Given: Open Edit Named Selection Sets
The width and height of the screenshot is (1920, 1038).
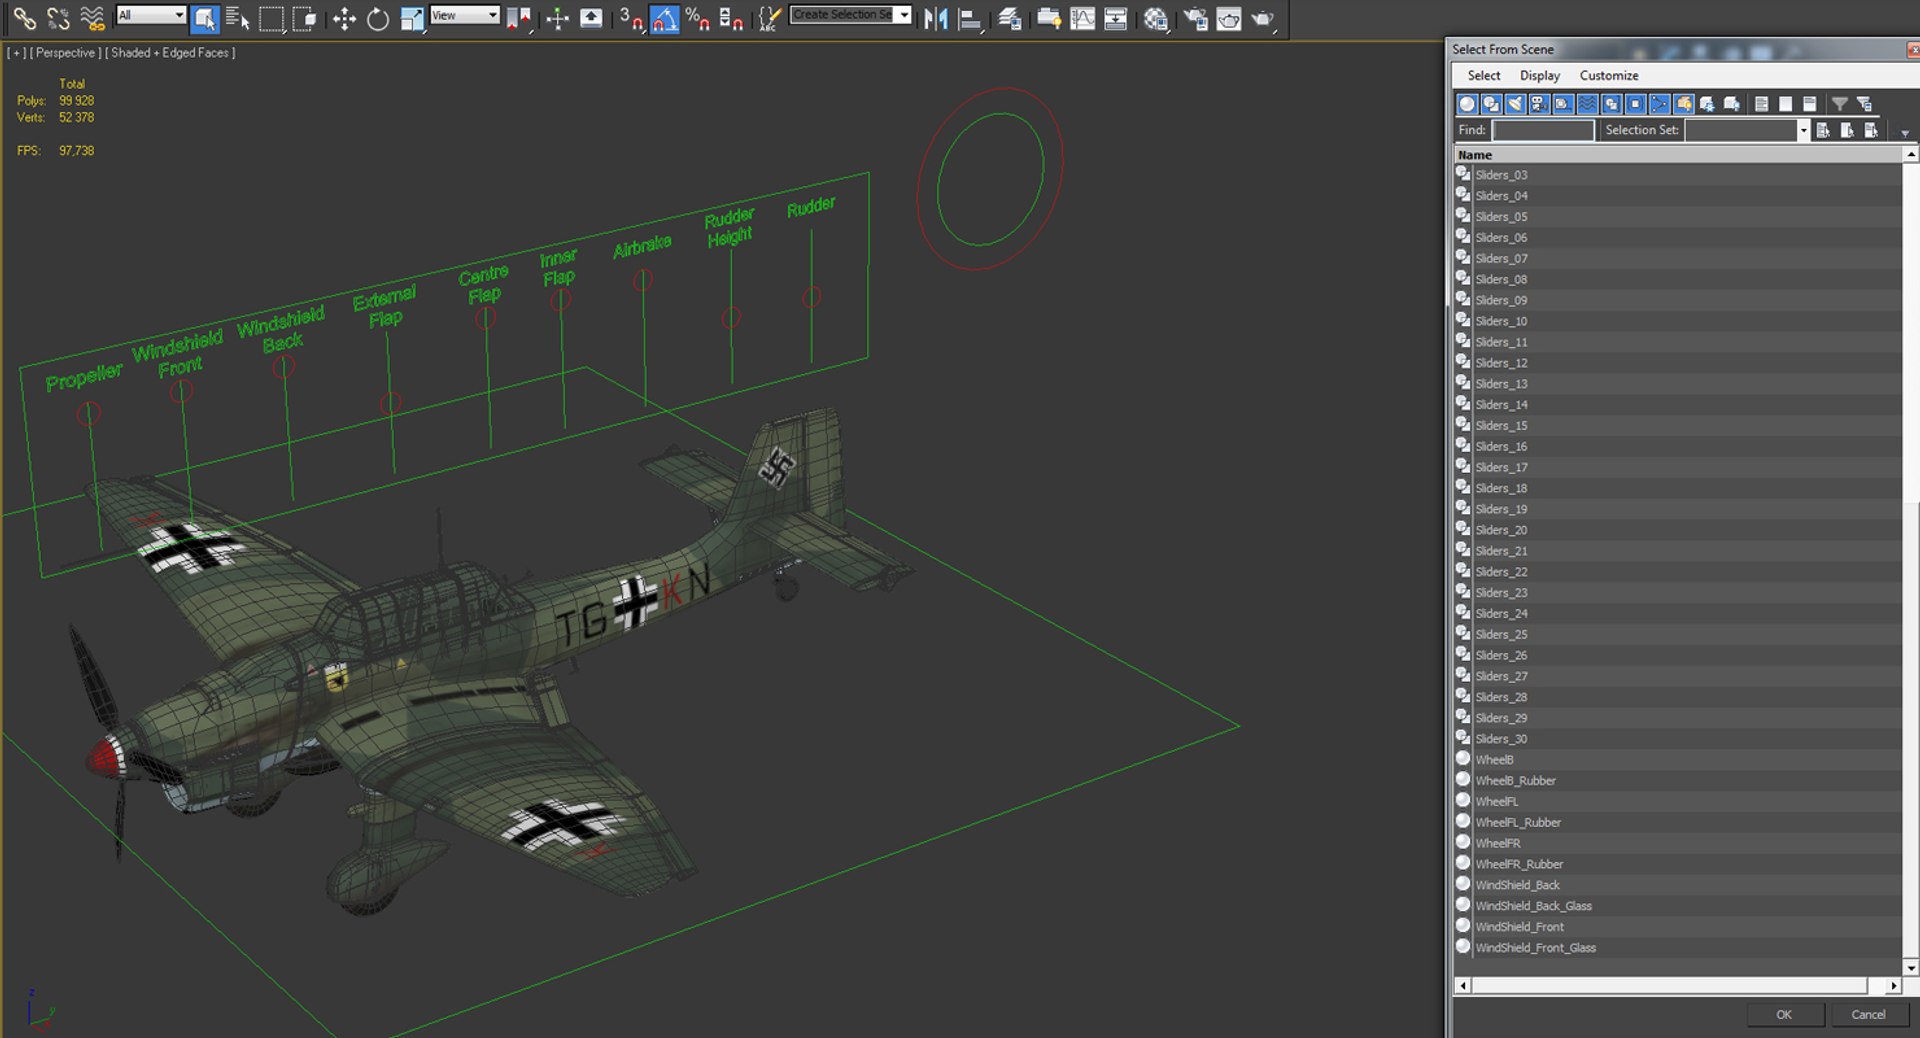Looking at the screenshot, I should point(768,18).
